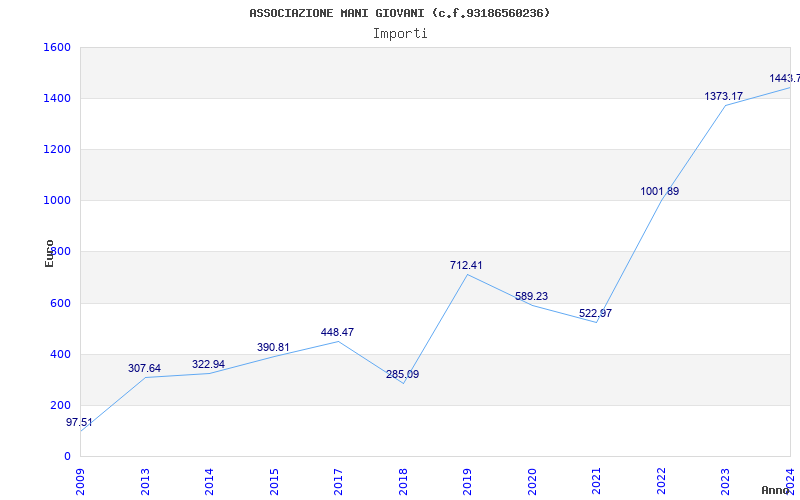The image size is (800, 500).
Task: Select data label 712.41
Action: pos(466,265)
